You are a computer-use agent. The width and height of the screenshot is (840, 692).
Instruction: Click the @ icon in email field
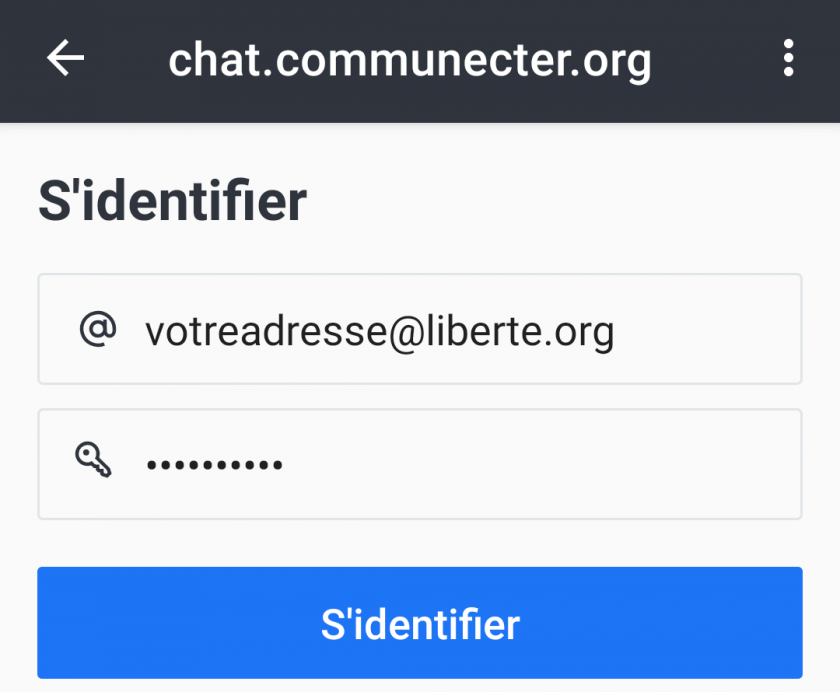click(97, 329)
